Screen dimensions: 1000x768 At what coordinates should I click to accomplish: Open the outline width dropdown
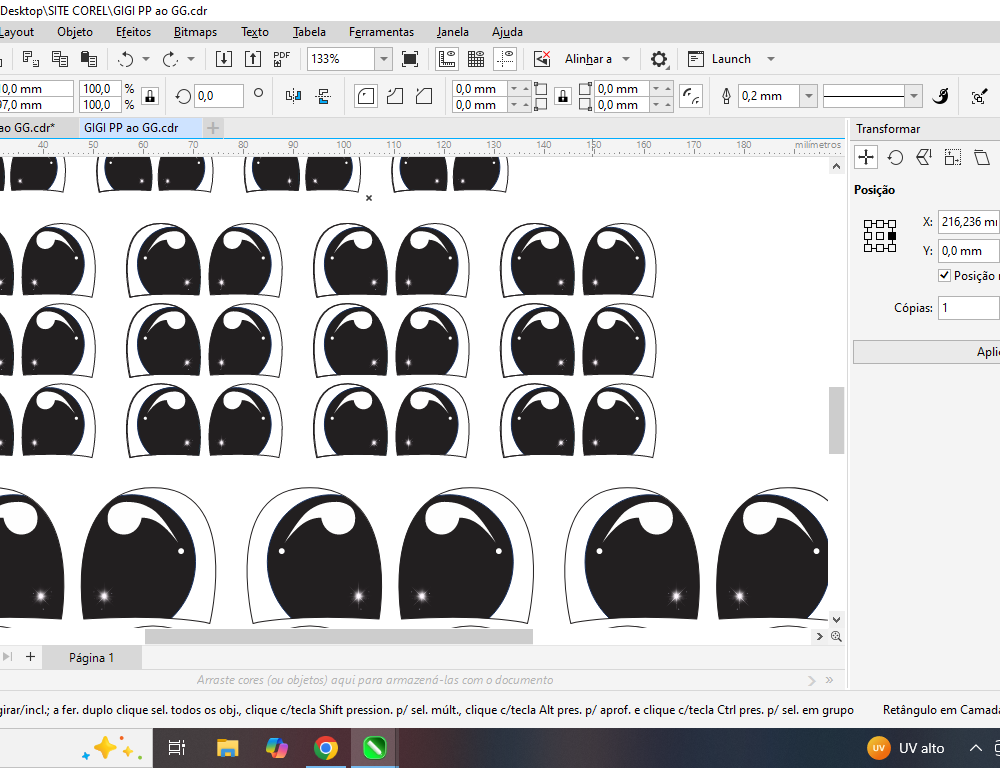(x=809, y=96)
